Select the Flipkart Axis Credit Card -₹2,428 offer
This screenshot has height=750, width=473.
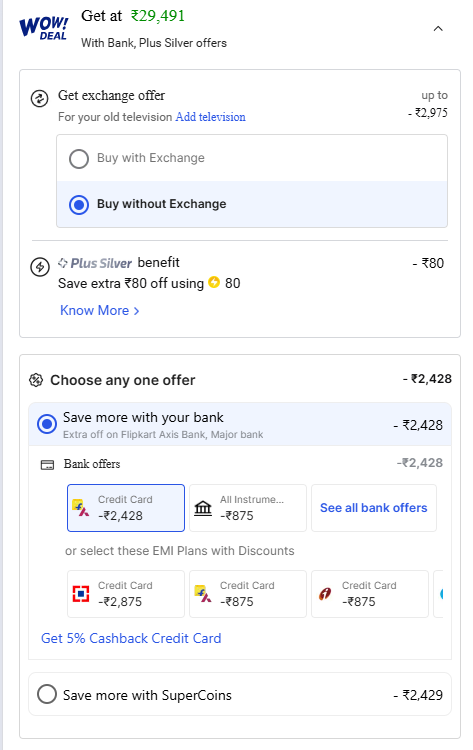[x=126, y=508]
